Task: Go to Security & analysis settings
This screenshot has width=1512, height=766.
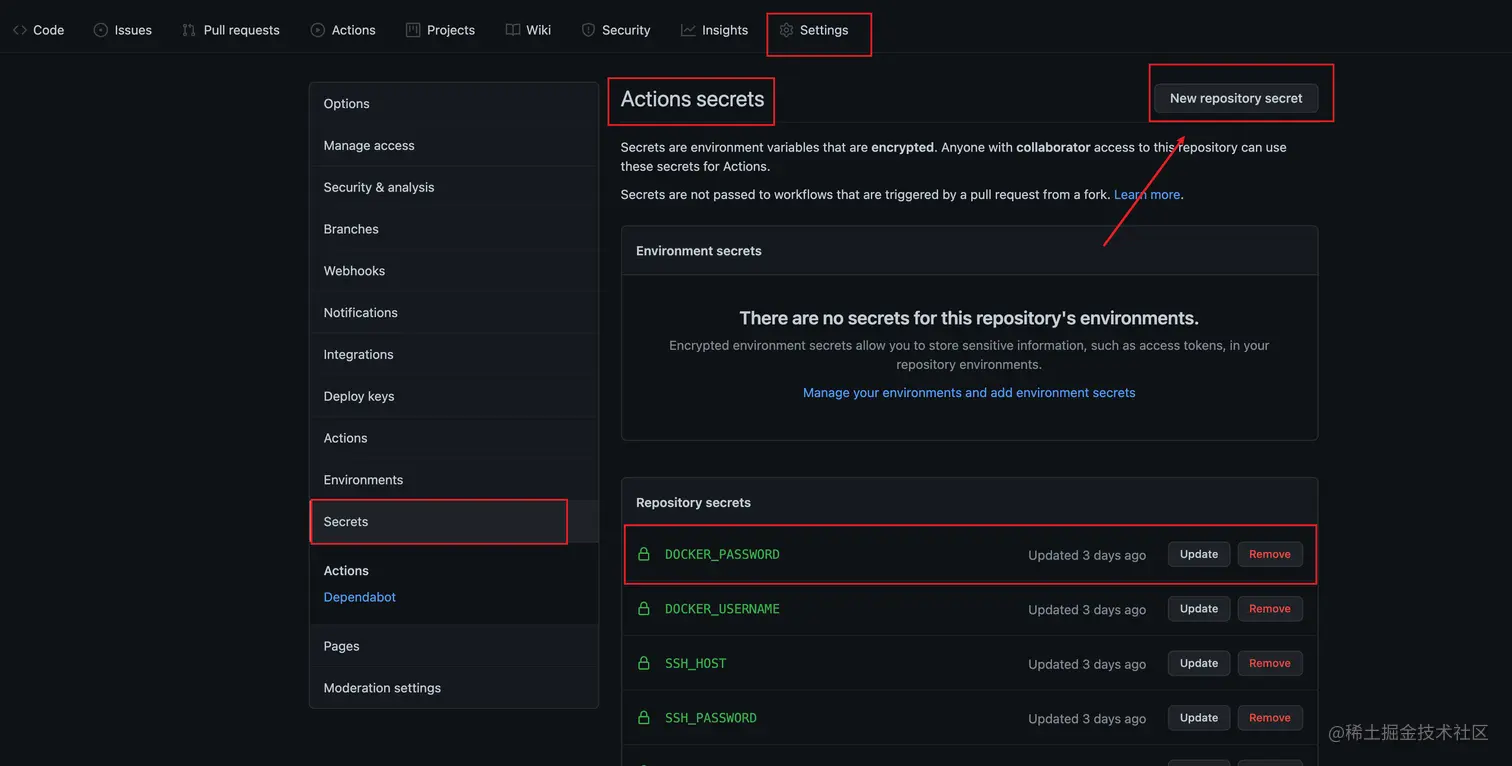Action: (x=454, y=187)
